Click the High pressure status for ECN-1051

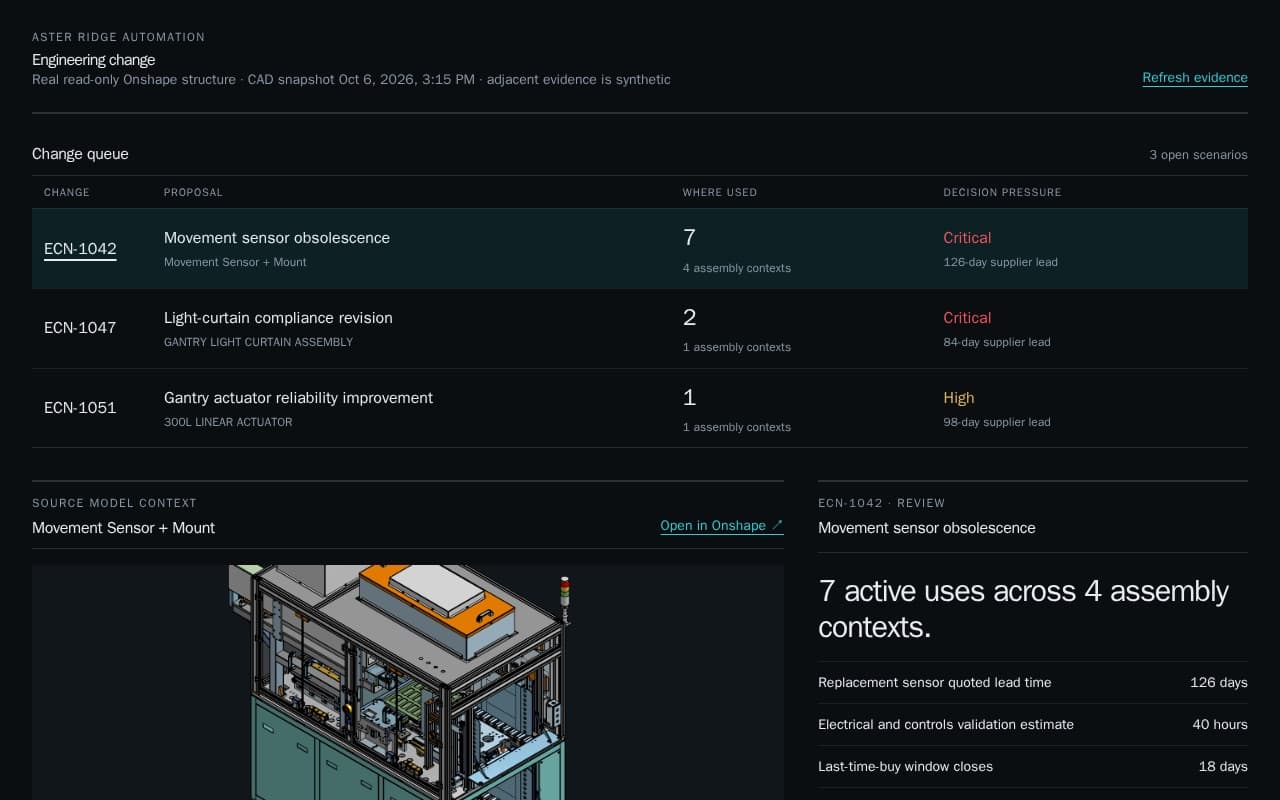(x=958, y=398)
